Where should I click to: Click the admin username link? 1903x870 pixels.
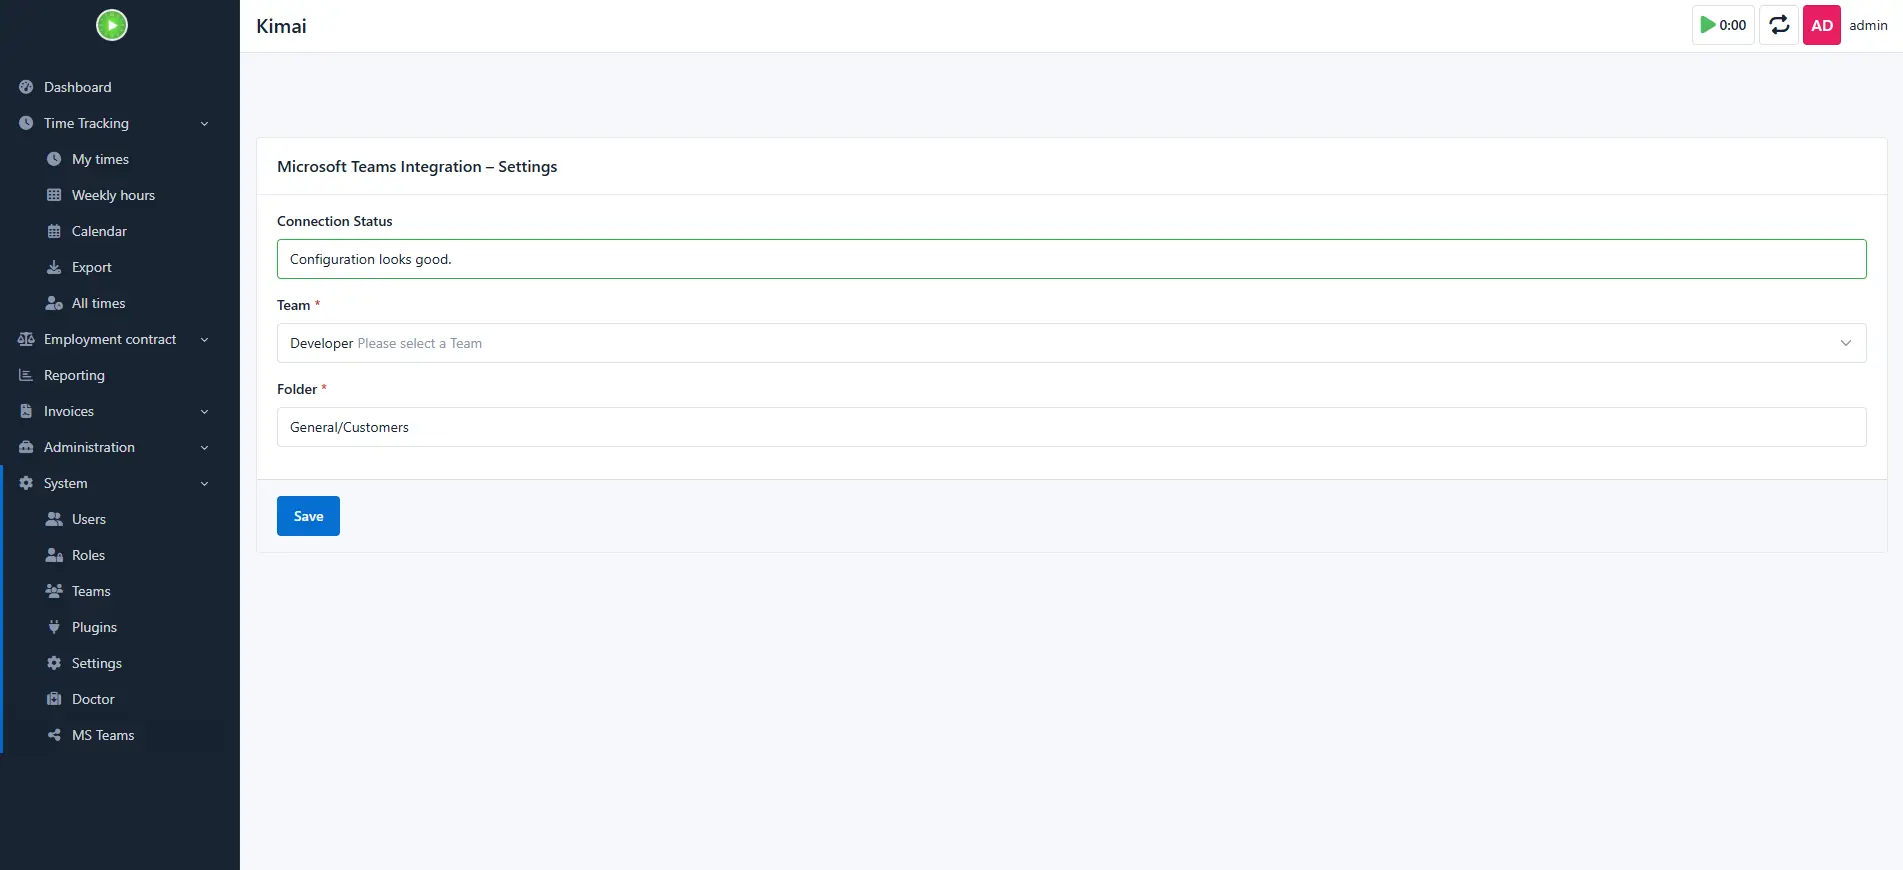pos(1868,25)
